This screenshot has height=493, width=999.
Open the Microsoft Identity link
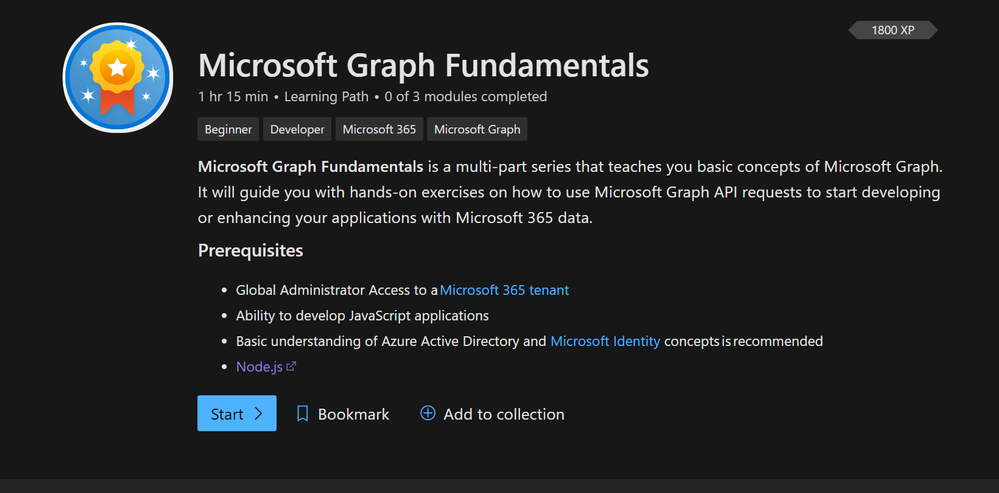[x=605, y=341]
